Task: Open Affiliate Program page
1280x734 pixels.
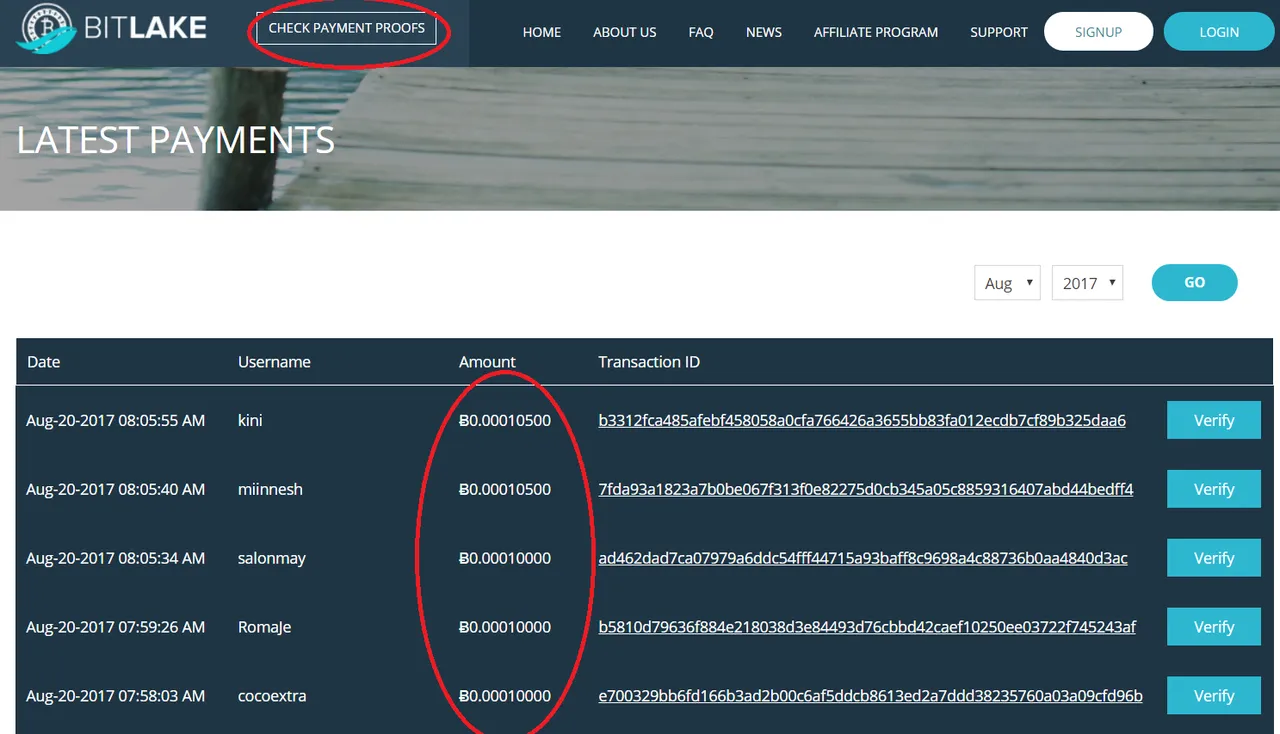Action: point(876,32)
